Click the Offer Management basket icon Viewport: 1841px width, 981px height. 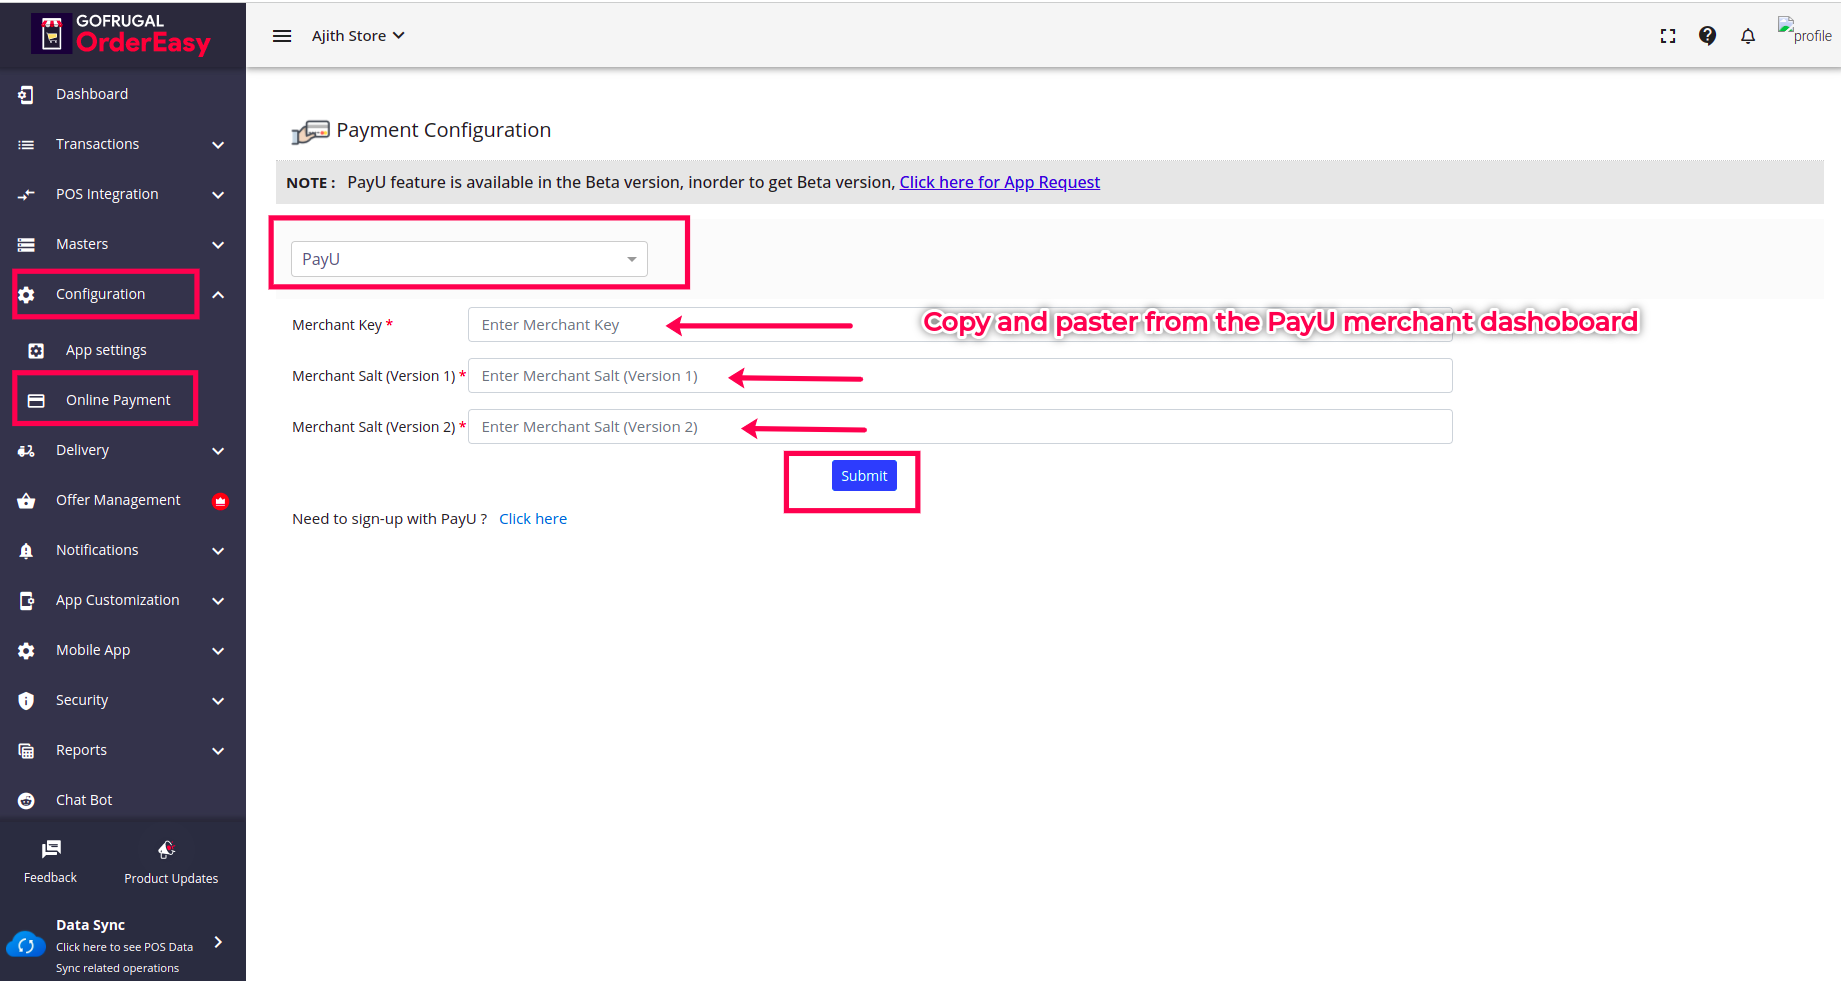click(x=26, y=501)
